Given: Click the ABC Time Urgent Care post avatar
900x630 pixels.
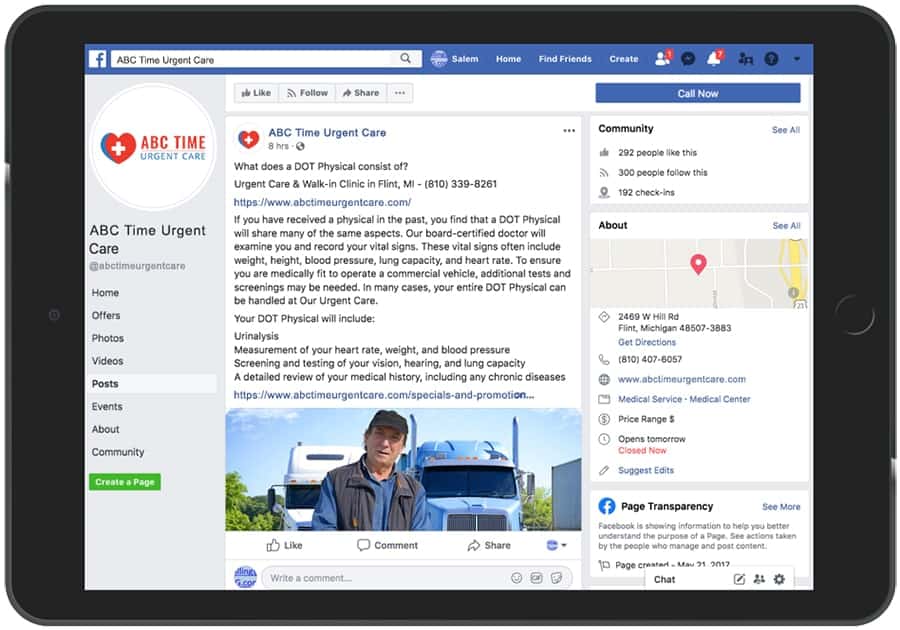Looking at the screenshot, I should 249,138.
